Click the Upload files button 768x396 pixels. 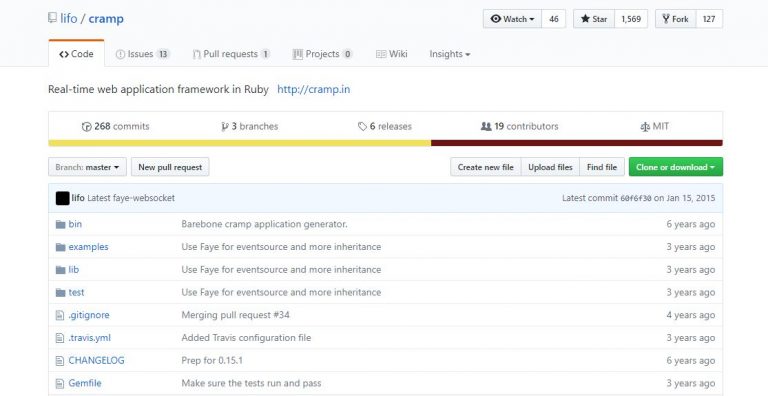(550, 167)
